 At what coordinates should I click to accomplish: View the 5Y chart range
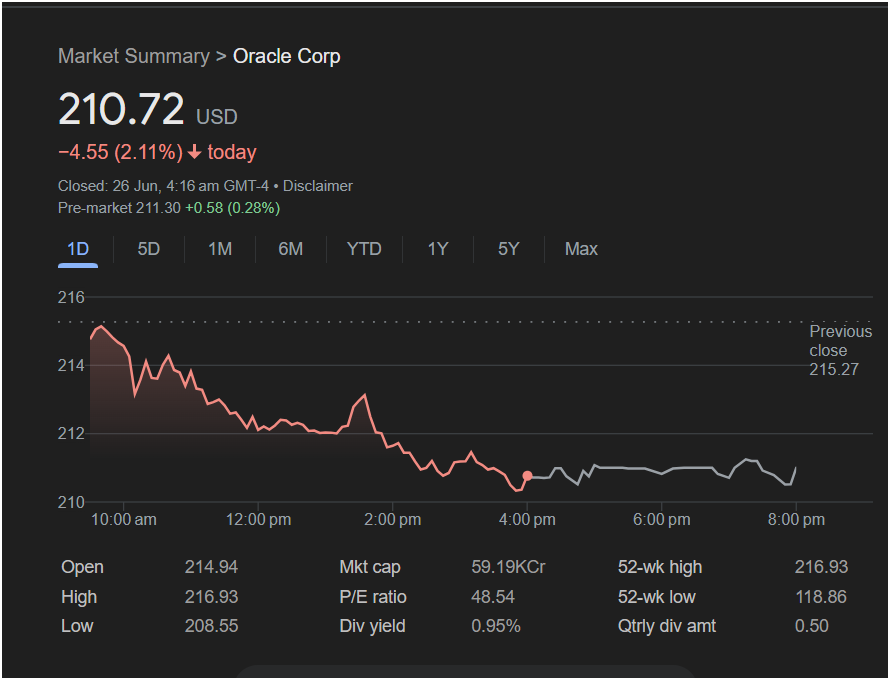point(509,249)
